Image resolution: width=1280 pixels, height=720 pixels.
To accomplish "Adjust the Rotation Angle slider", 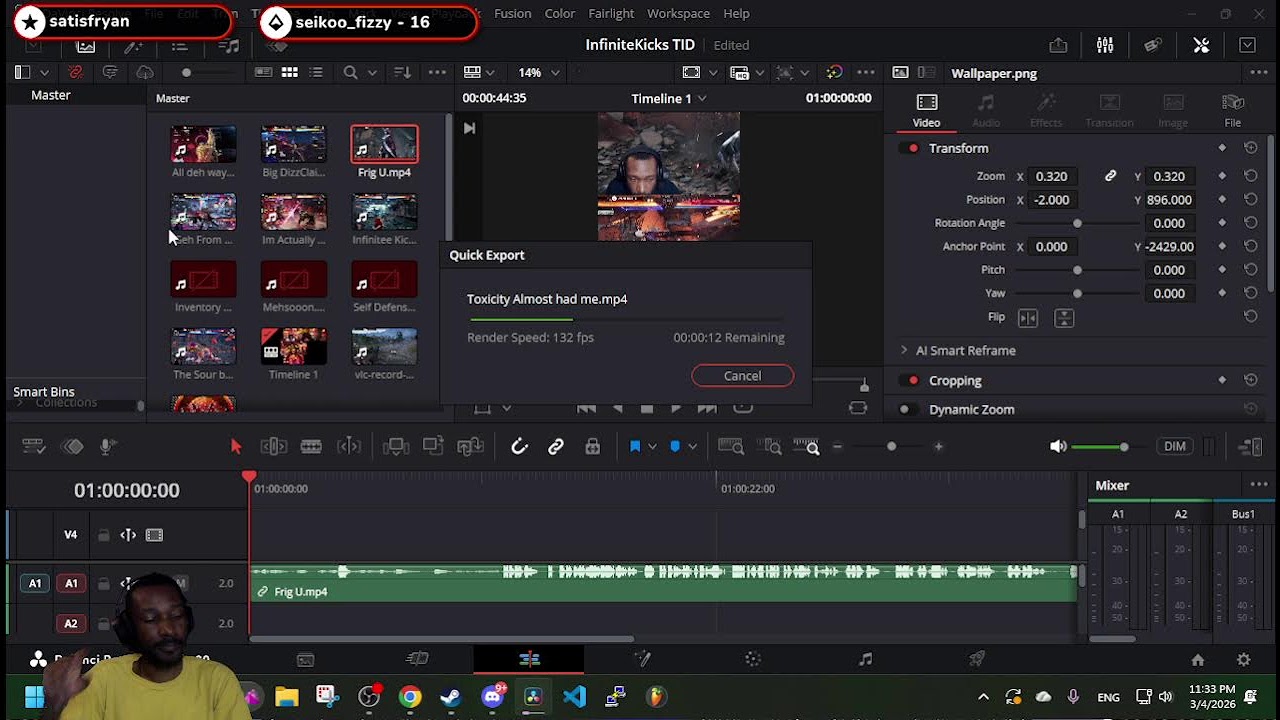I will [1077, 223].
